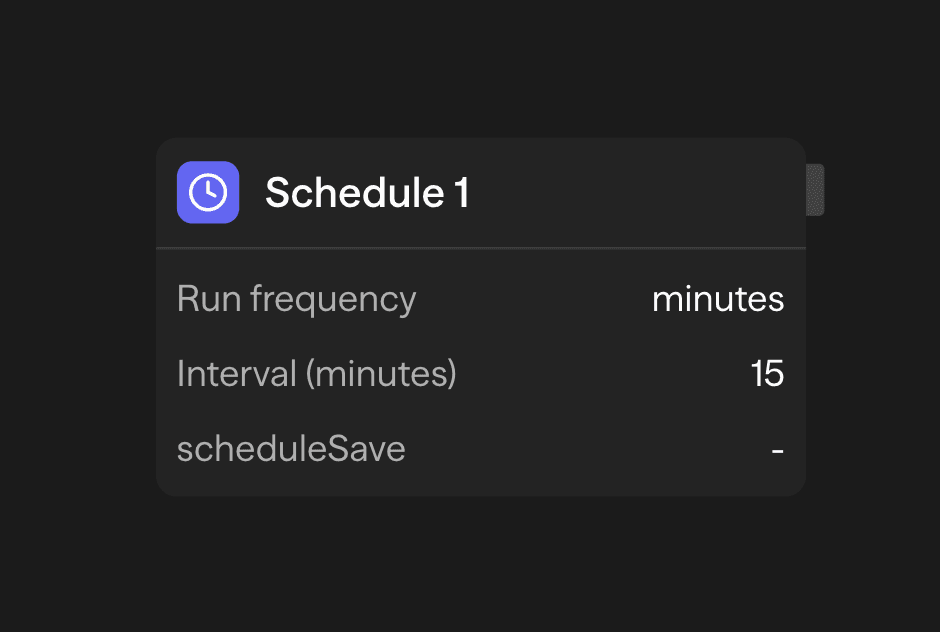Image resolution: width=940 pixels, height=632 pixels.
Task: Click the rounded icon left of the title
Action: [208, 191]
